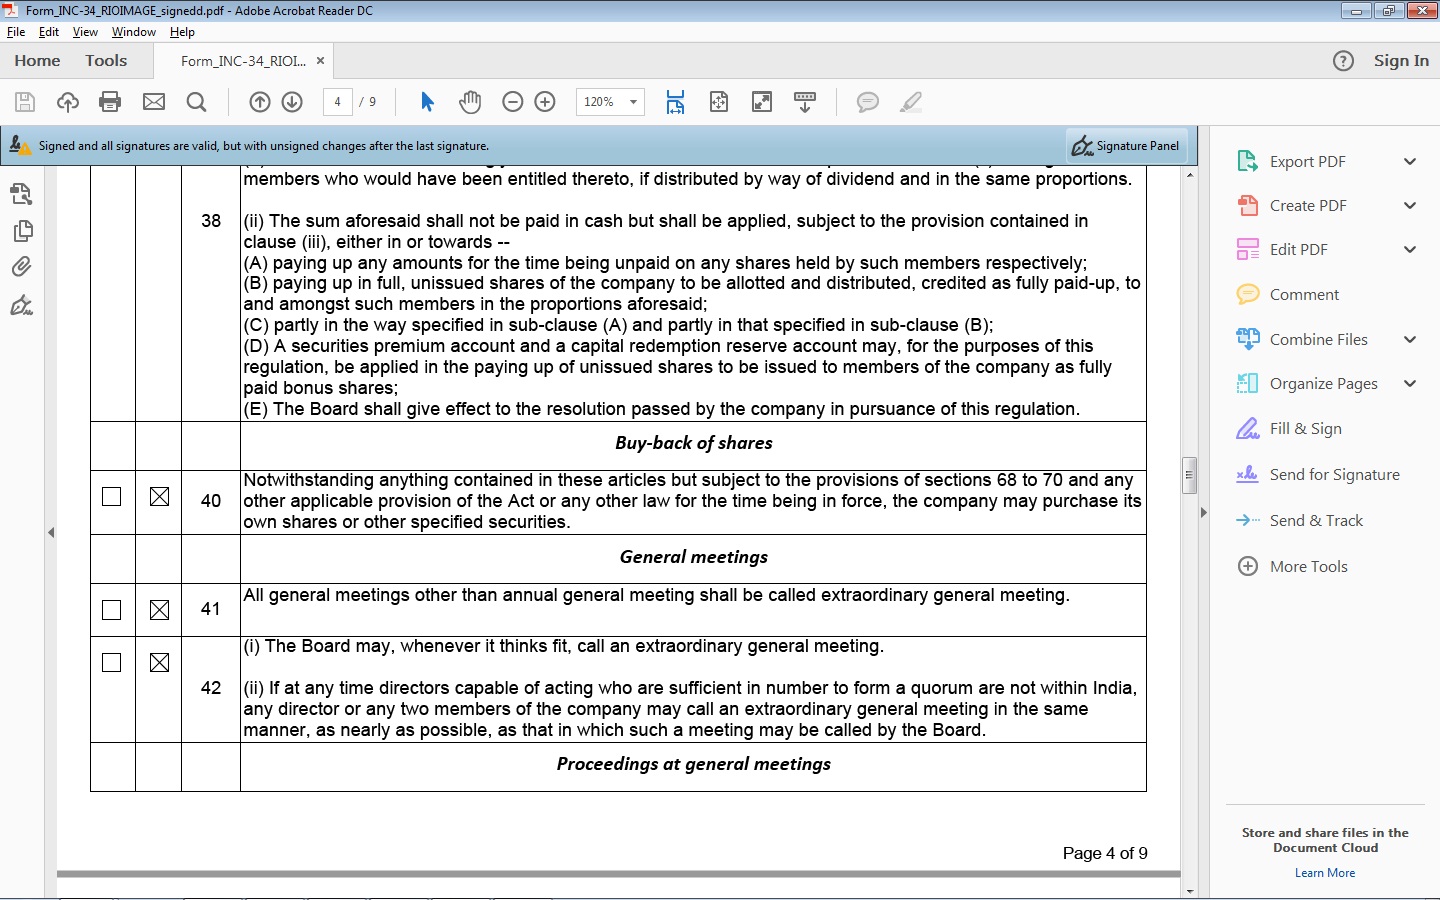Add a sticky note comment

click(867, 101)
